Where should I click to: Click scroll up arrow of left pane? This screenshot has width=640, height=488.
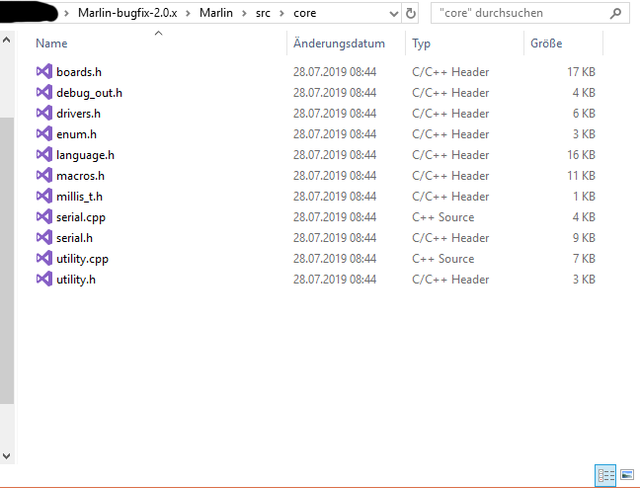[6, 40]
